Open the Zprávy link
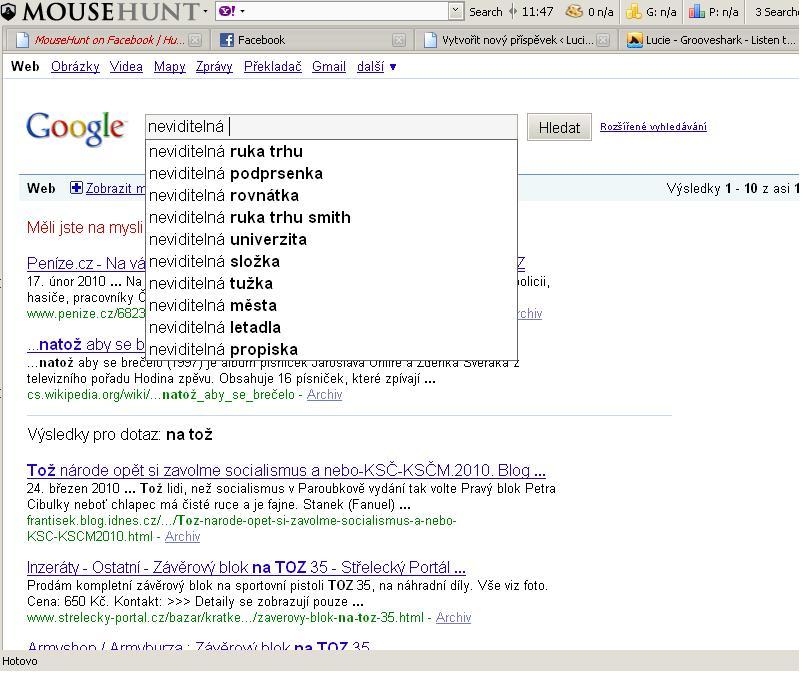 [214, 67]
